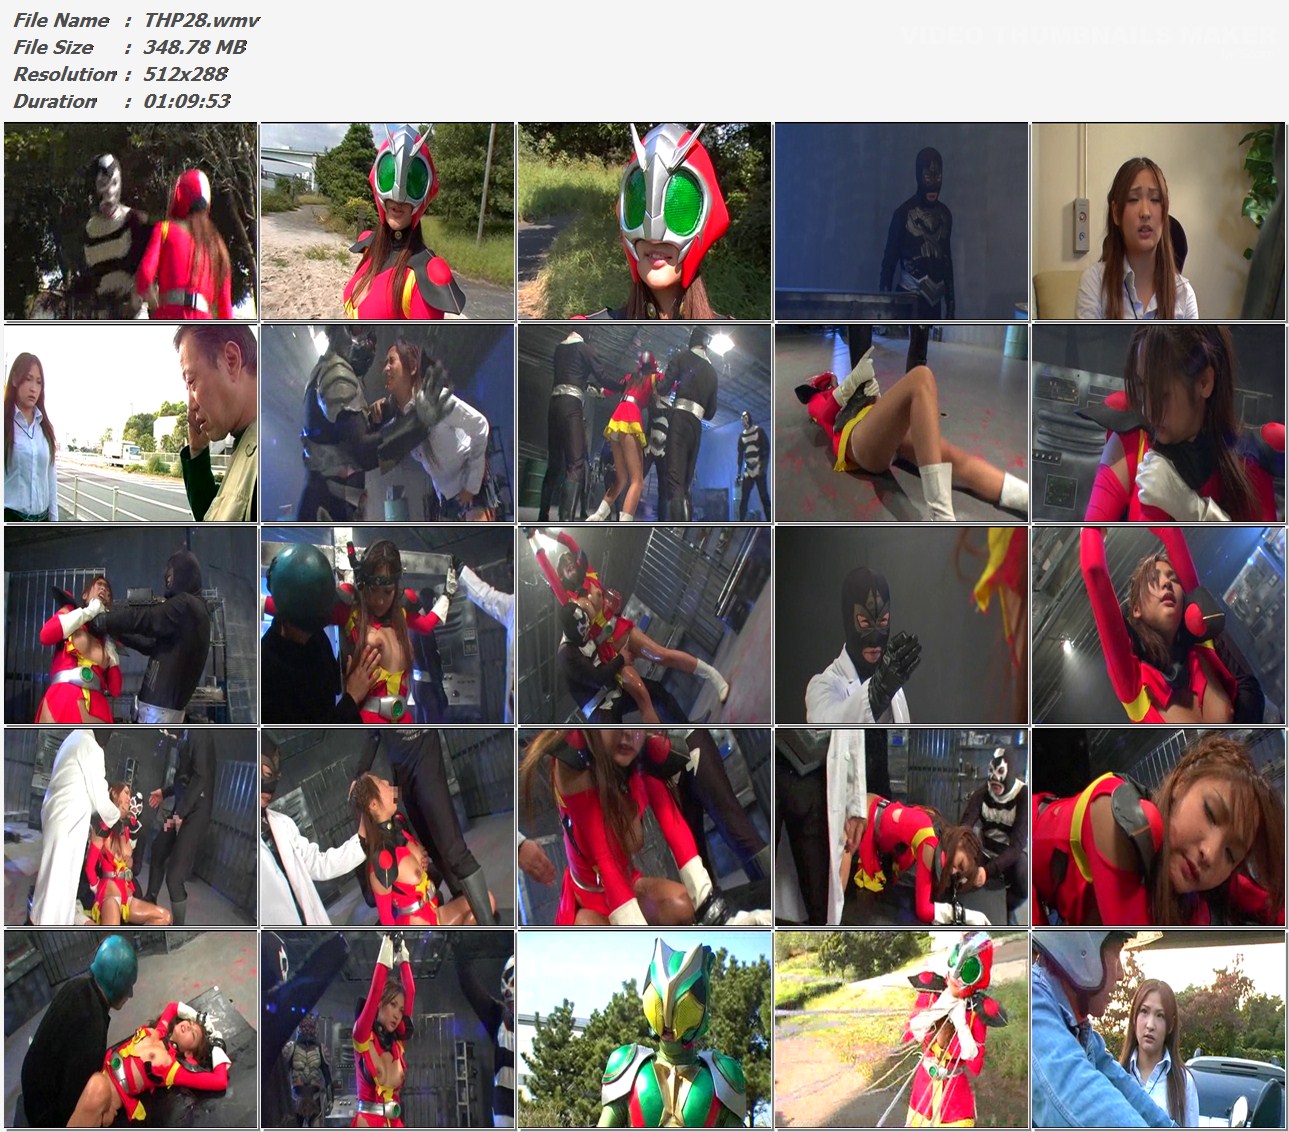The image size is (1289, 1132).
Task: Select the close-up red helmet thumbnail on grassy trail
Action: tap(645, 221)
